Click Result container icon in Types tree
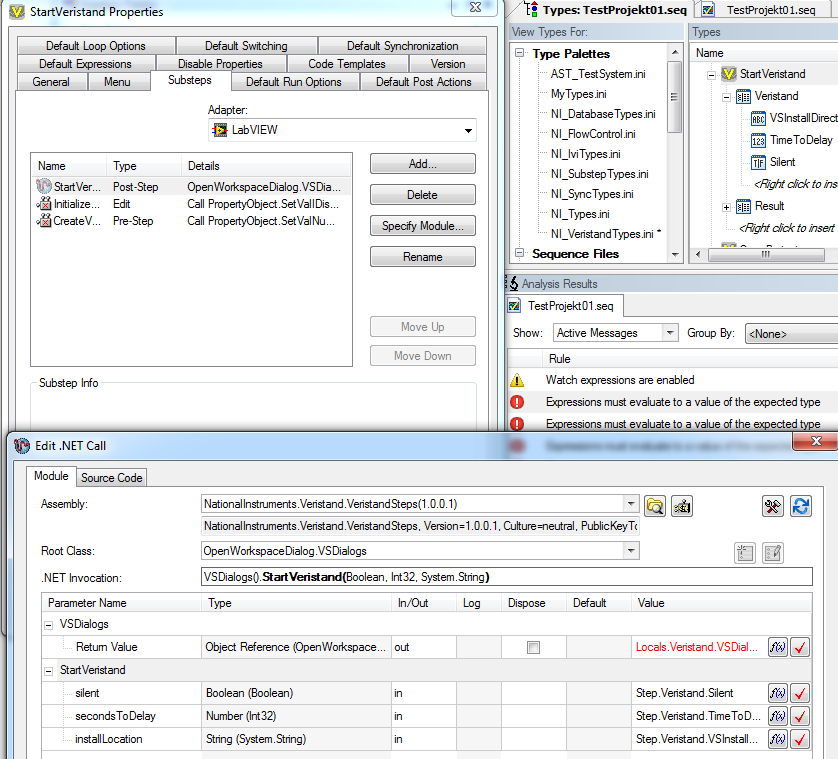 coord(743,206)
